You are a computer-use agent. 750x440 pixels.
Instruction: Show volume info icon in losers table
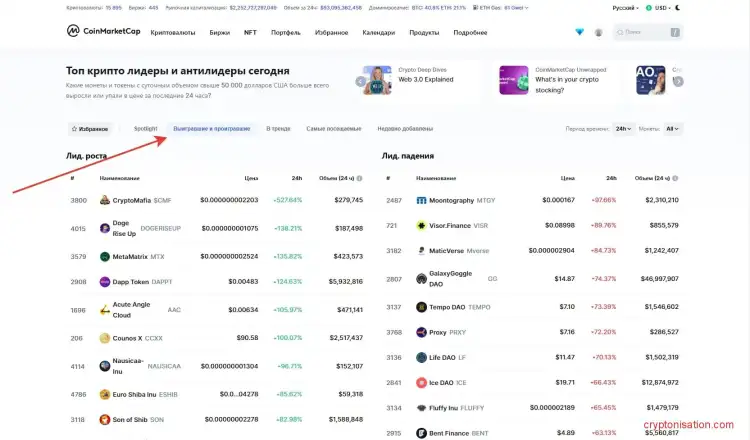[675, 178]
